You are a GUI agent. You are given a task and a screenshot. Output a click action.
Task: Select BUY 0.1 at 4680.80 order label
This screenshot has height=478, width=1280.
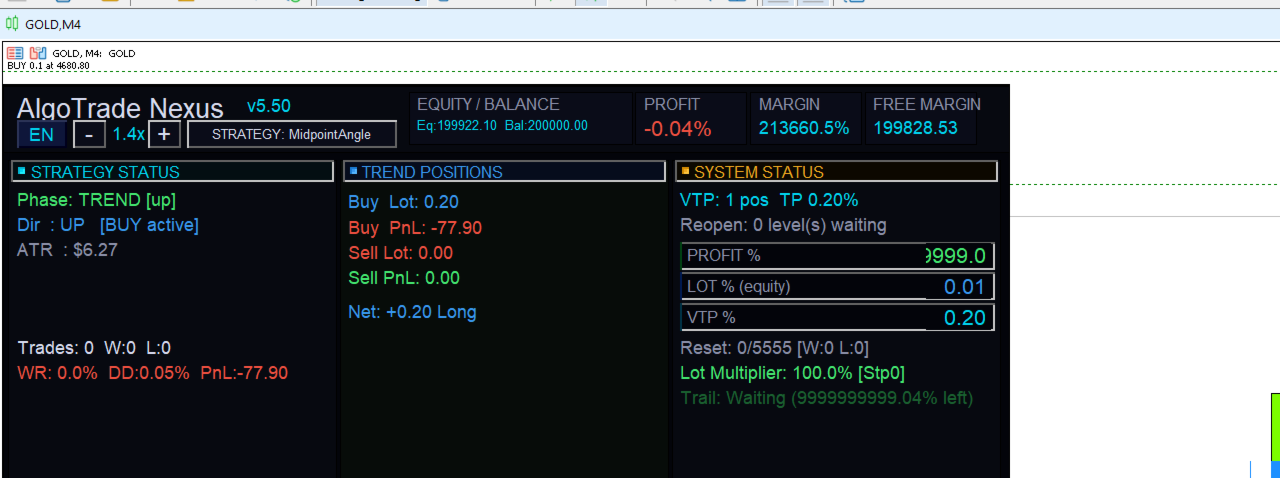pyautogui.click(x=49, y=66)
